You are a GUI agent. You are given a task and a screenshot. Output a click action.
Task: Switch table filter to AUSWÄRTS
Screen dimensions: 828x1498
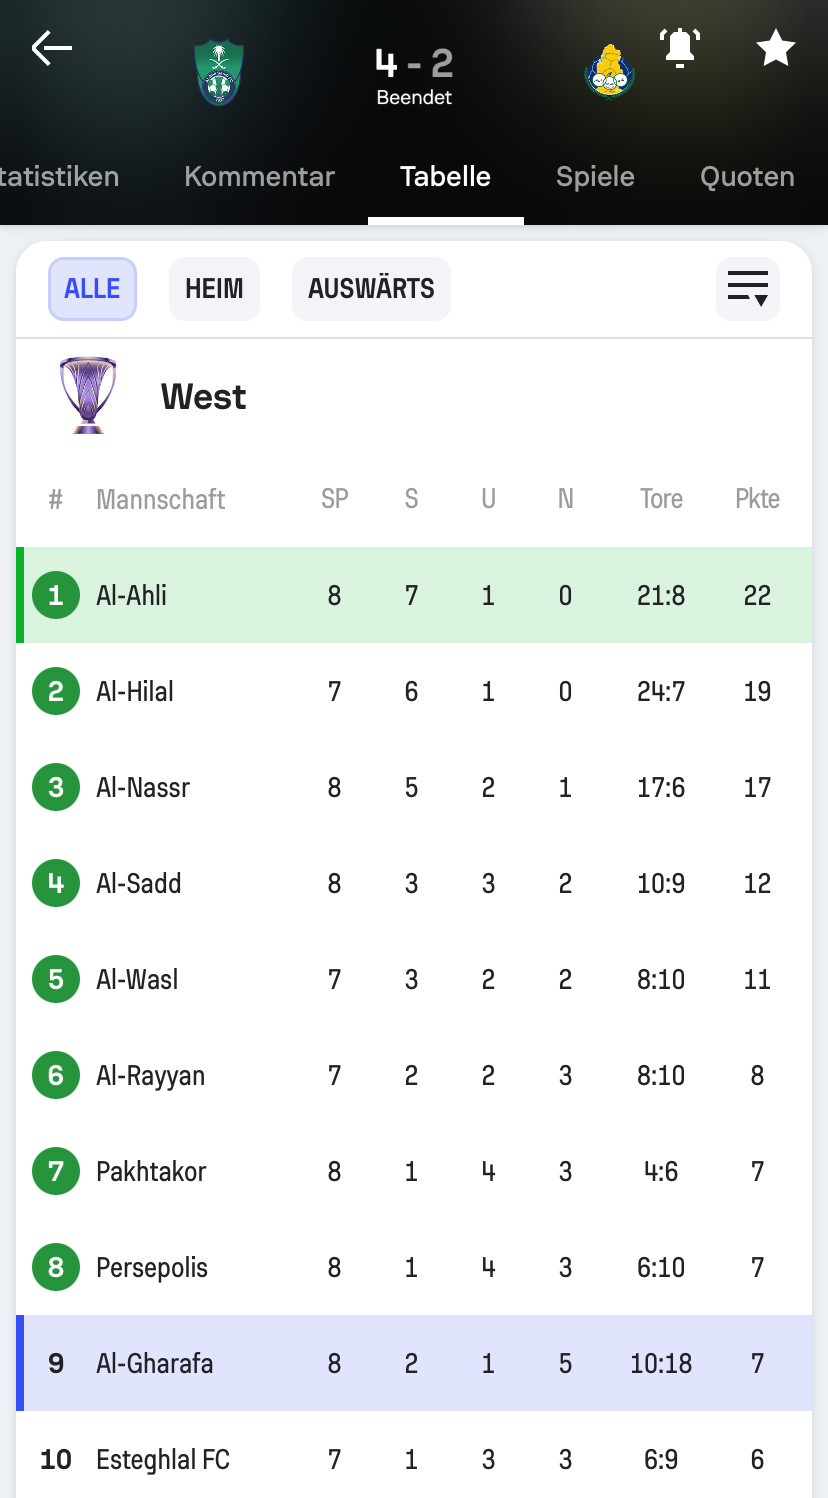[x=371, y=289]
